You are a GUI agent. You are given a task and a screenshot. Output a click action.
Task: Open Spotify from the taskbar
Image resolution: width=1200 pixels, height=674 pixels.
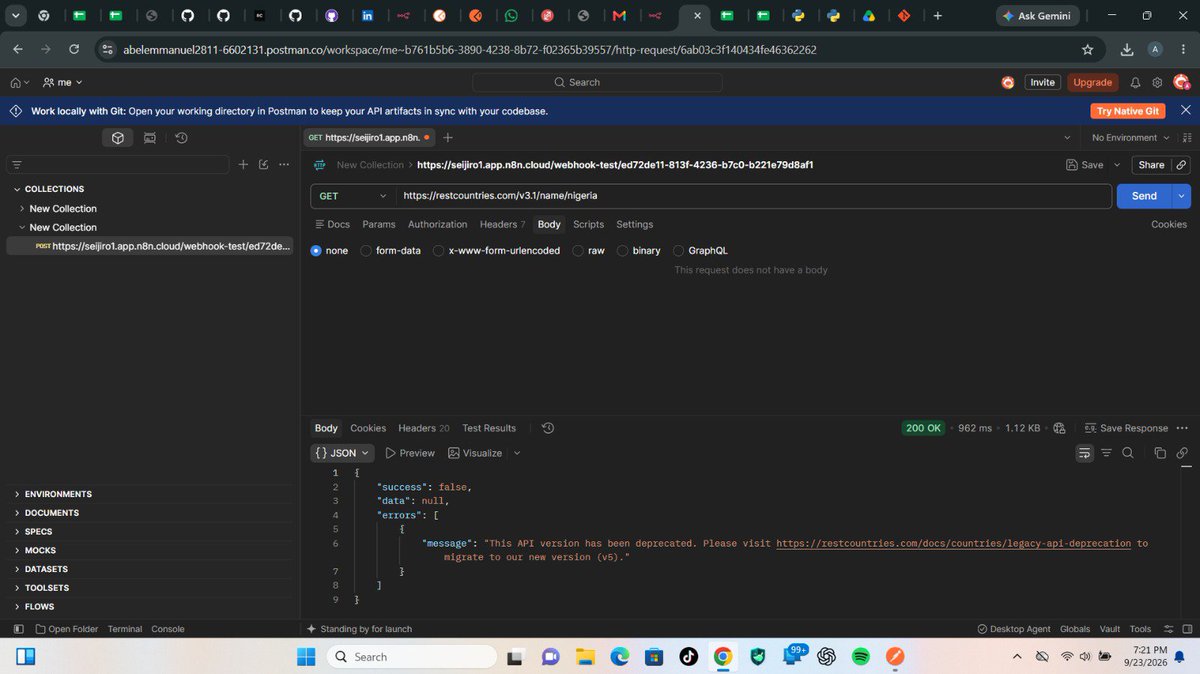click(x=861, y=657)
